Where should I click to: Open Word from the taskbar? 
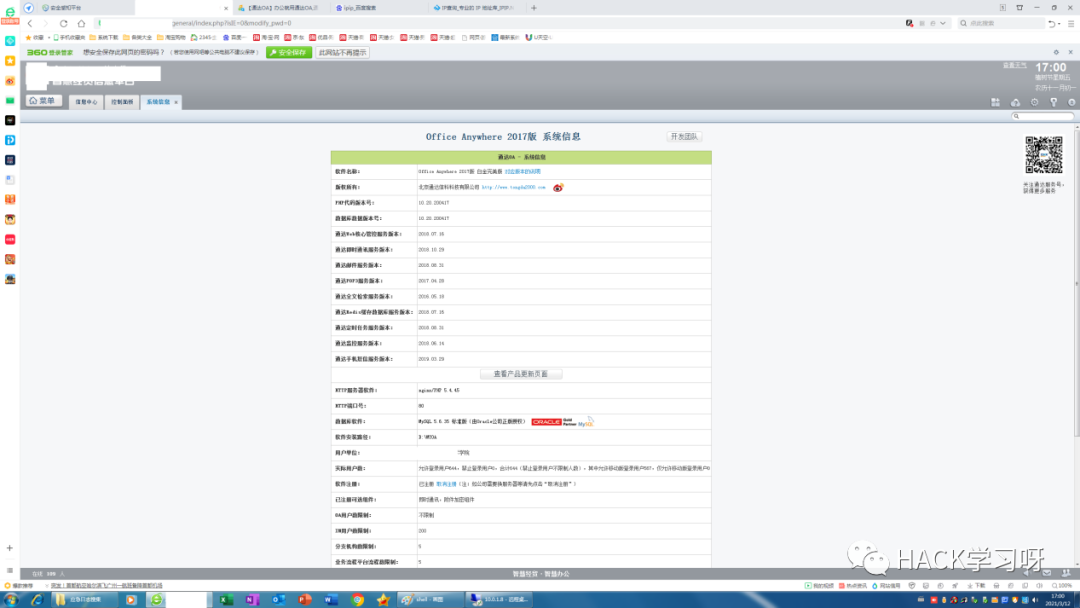(331, 600)
